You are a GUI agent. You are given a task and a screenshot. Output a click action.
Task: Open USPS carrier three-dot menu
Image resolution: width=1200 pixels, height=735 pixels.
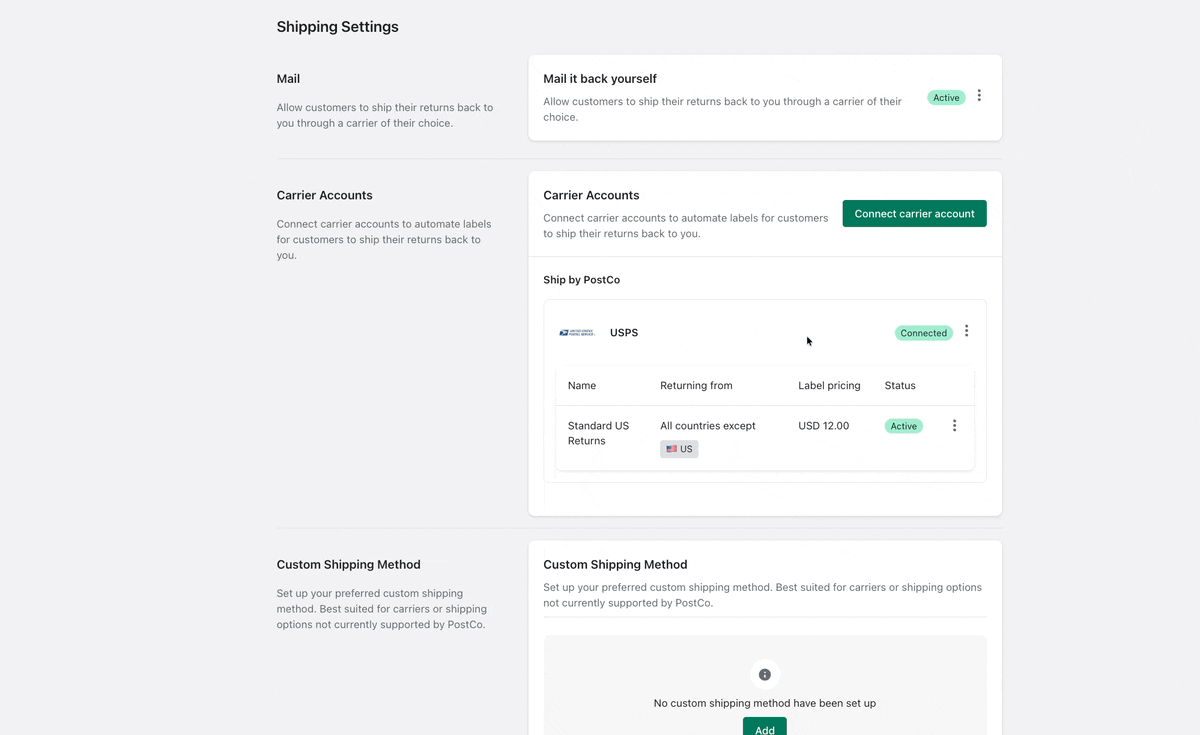point(966,332)
